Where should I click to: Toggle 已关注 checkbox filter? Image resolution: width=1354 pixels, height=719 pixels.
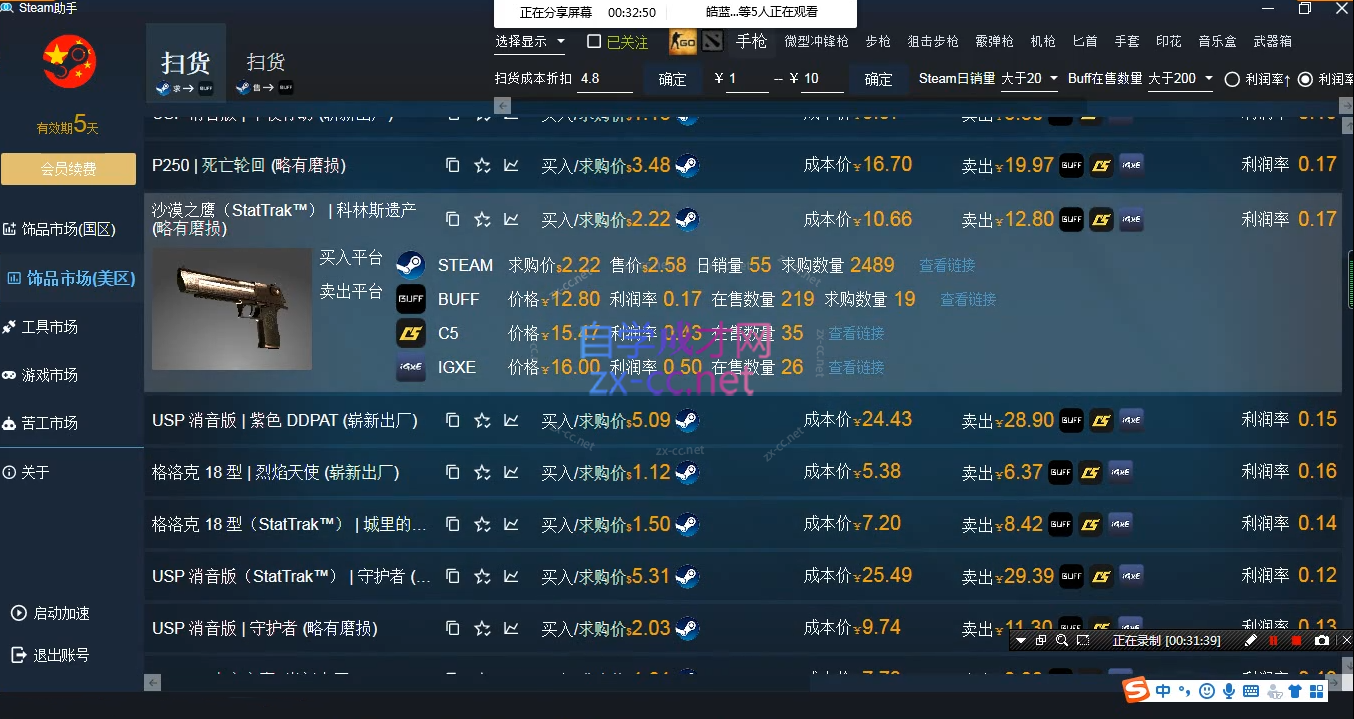594,42
